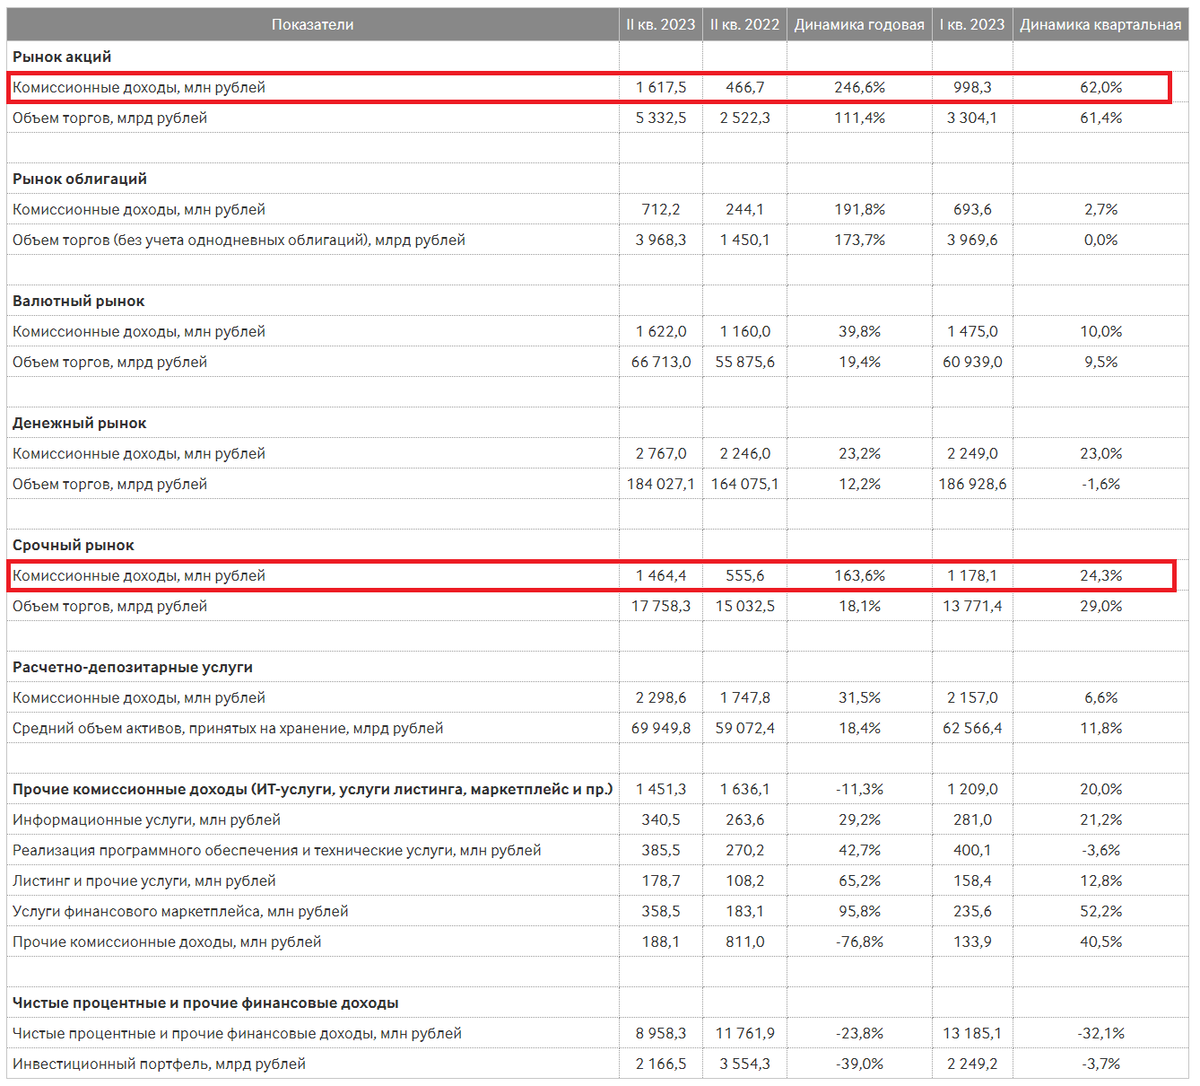Click the 340,5 information services cell
The width and height of the screenshot is (1200, 1086).
(661, 820)
